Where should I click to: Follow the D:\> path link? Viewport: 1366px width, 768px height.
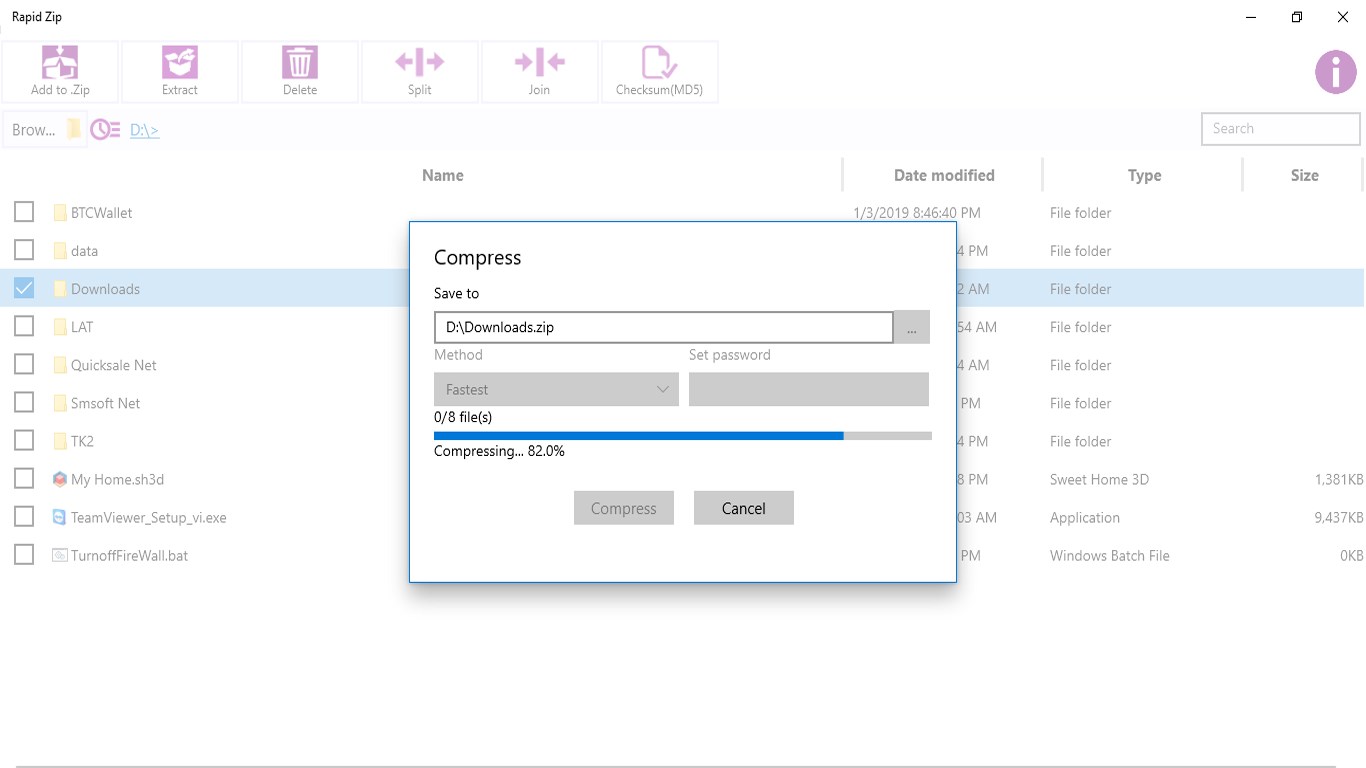144,130
